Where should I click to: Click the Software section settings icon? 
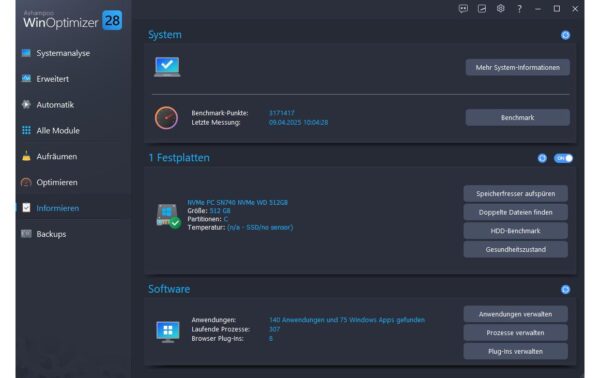click(x=565, y=290)
